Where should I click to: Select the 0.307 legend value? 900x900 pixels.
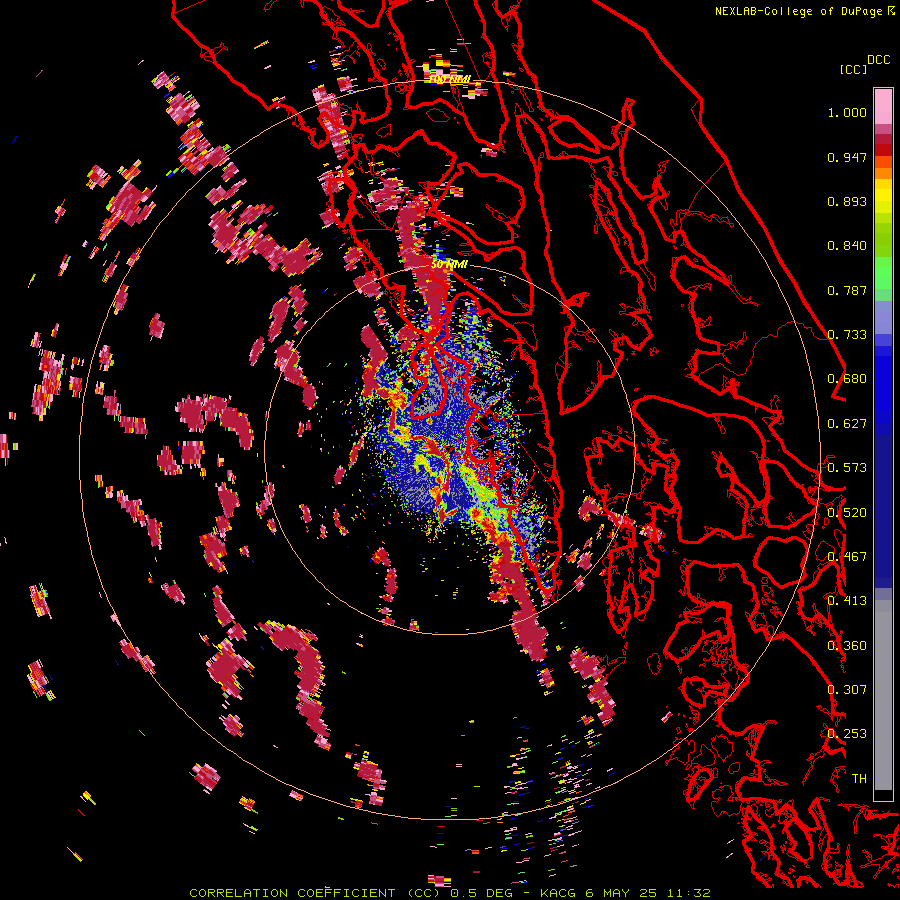click(x=847, y=690)
